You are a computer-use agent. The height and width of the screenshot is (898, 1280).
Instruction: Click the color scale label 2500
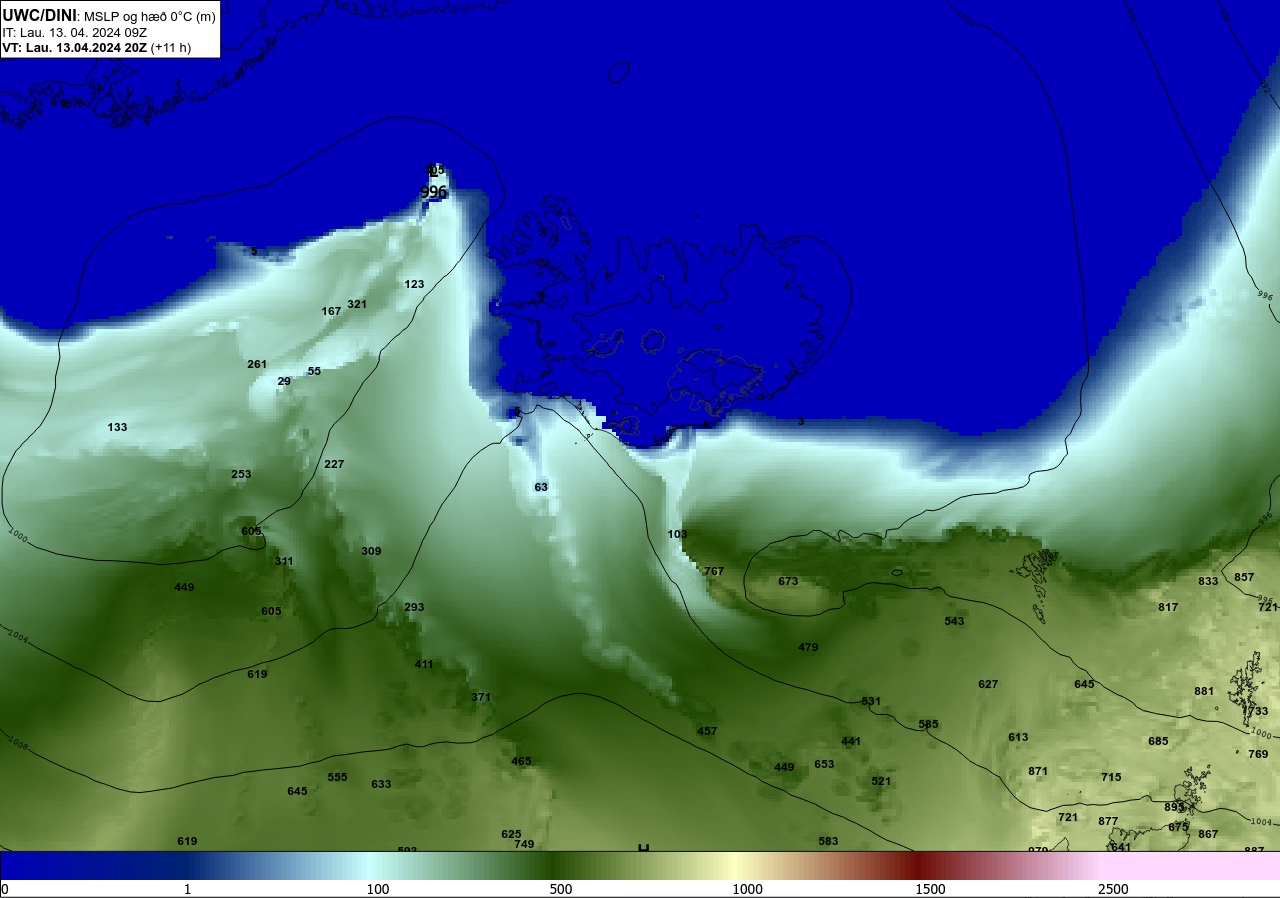click(x=1113, y=889)
